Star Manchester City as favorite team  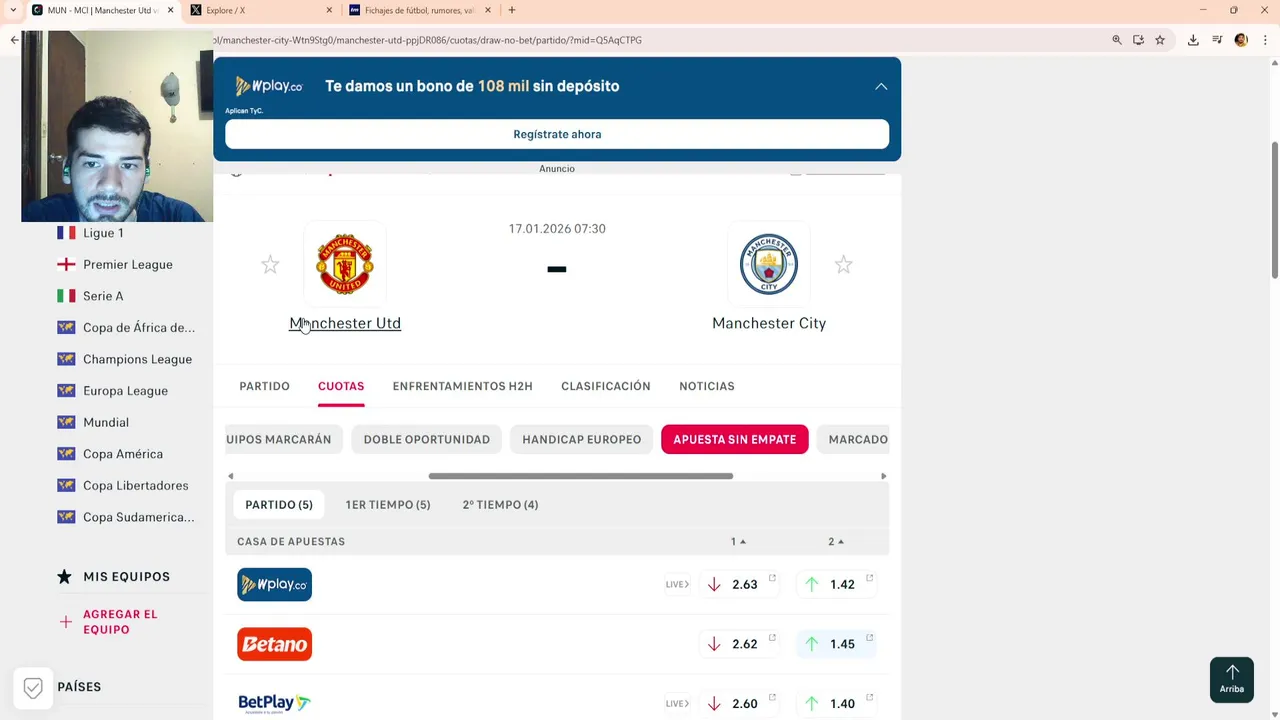click(844, 265)
